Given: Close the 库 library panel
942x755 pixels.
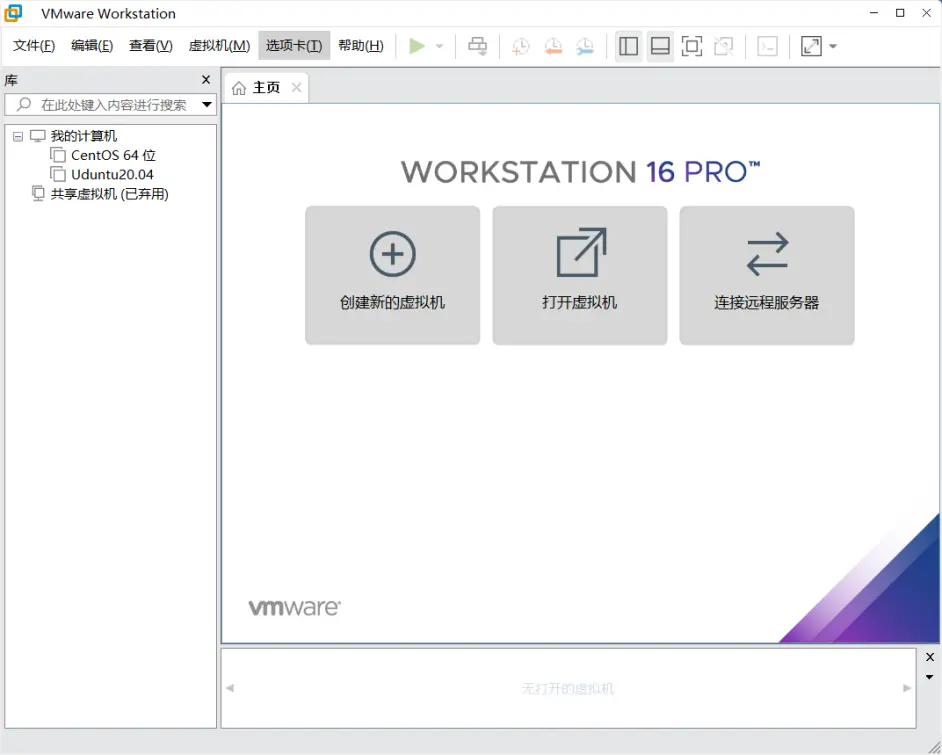Looking at the screenshot, I should (x=206, y=79).
